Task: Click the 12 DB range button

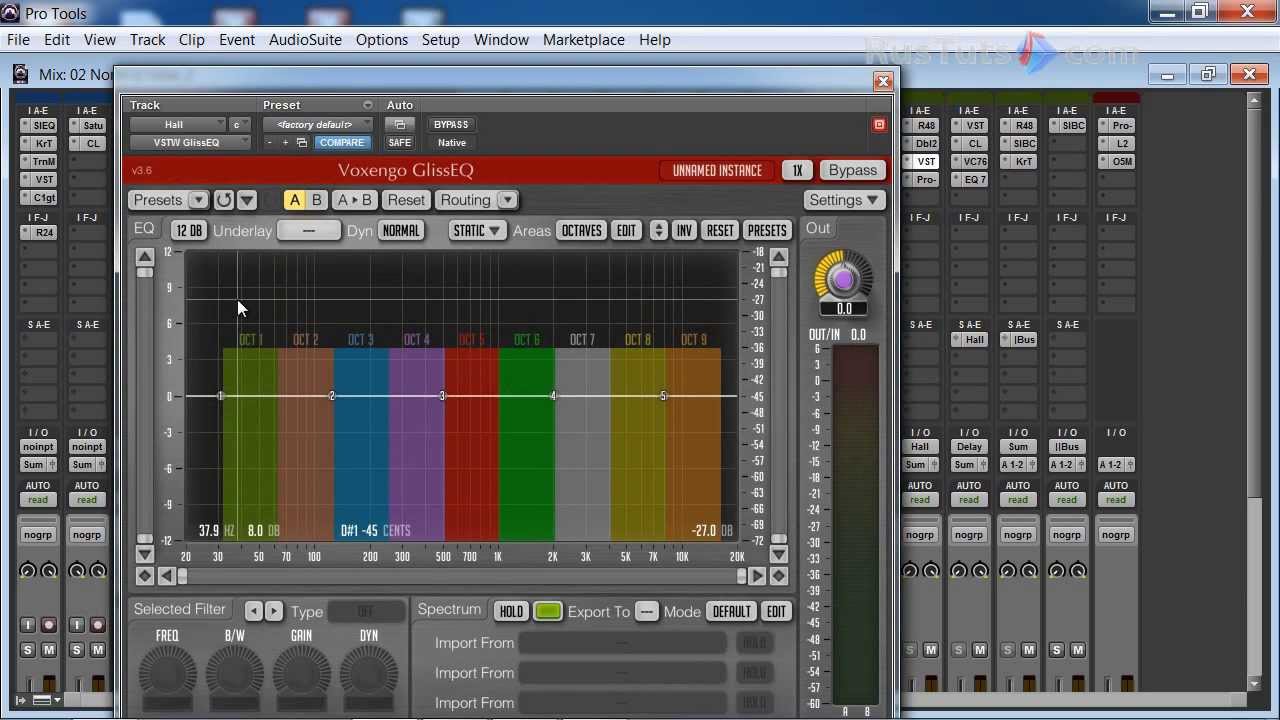Action: coord(188,230)
